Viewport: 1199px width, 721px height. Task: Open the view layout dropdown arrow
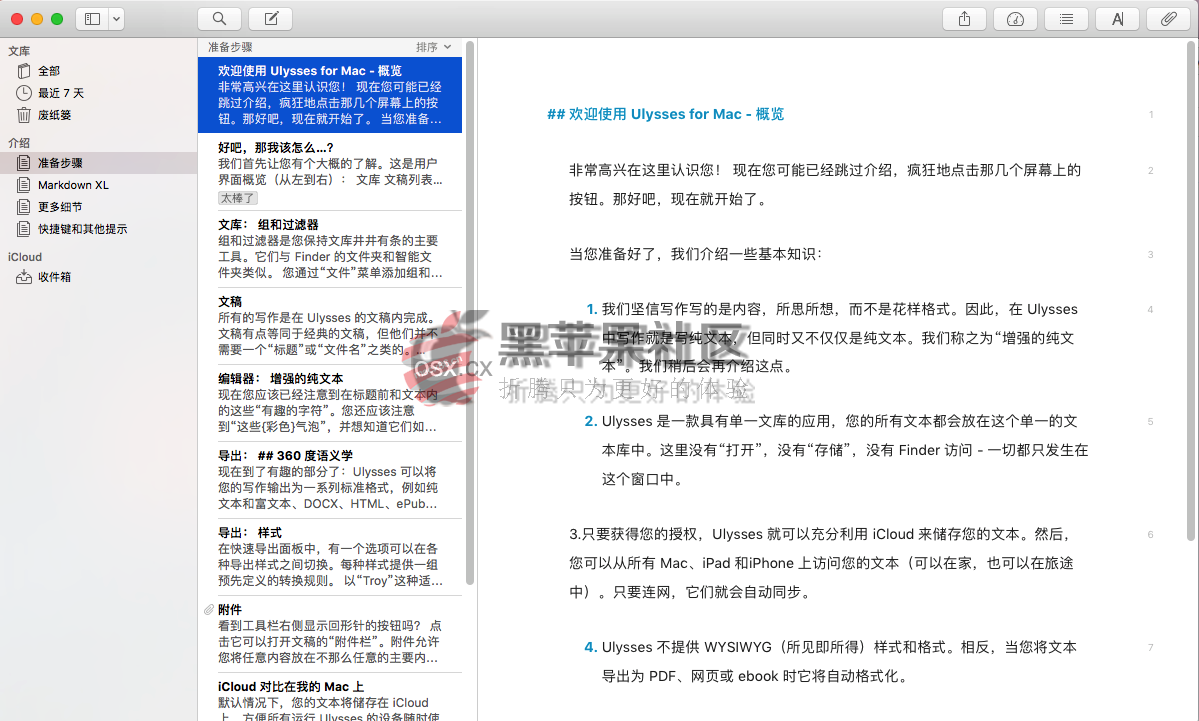pos(116,19)
